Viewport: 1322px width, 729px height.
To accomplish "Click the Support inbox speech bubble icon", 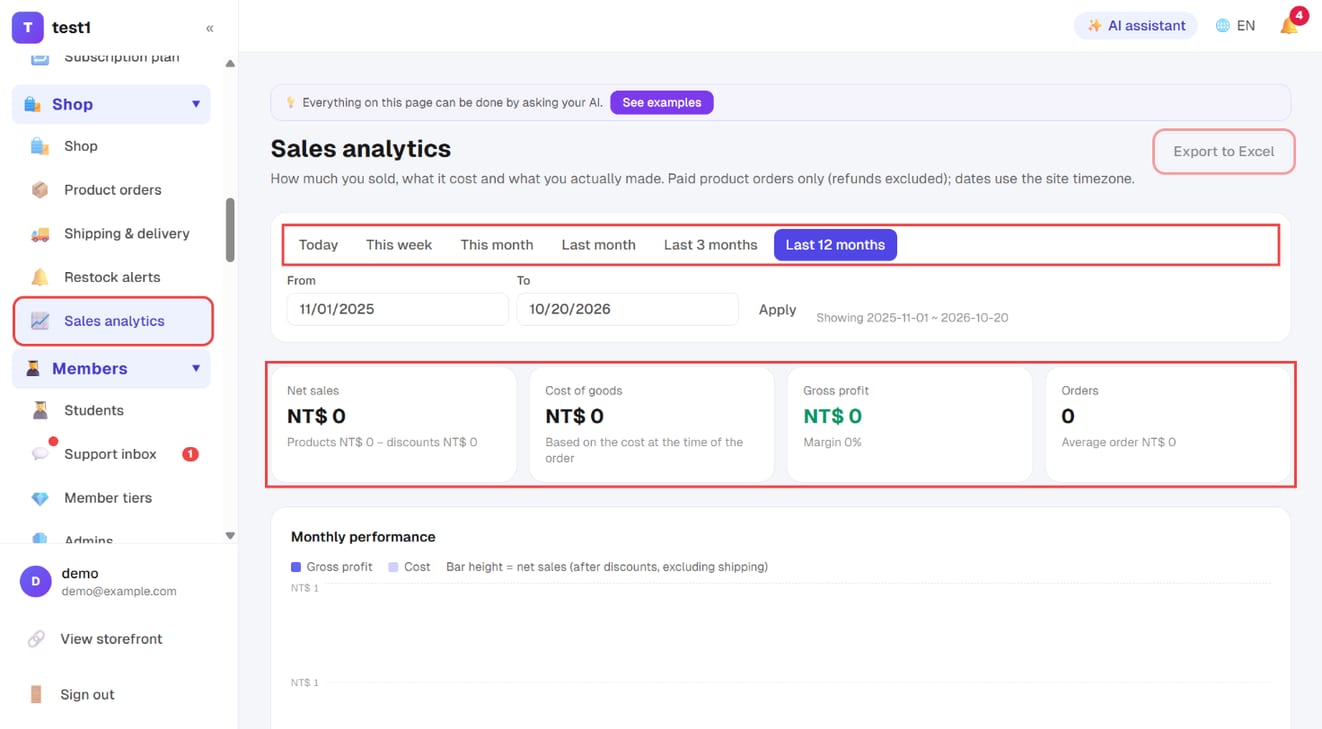I will [40, 454].
